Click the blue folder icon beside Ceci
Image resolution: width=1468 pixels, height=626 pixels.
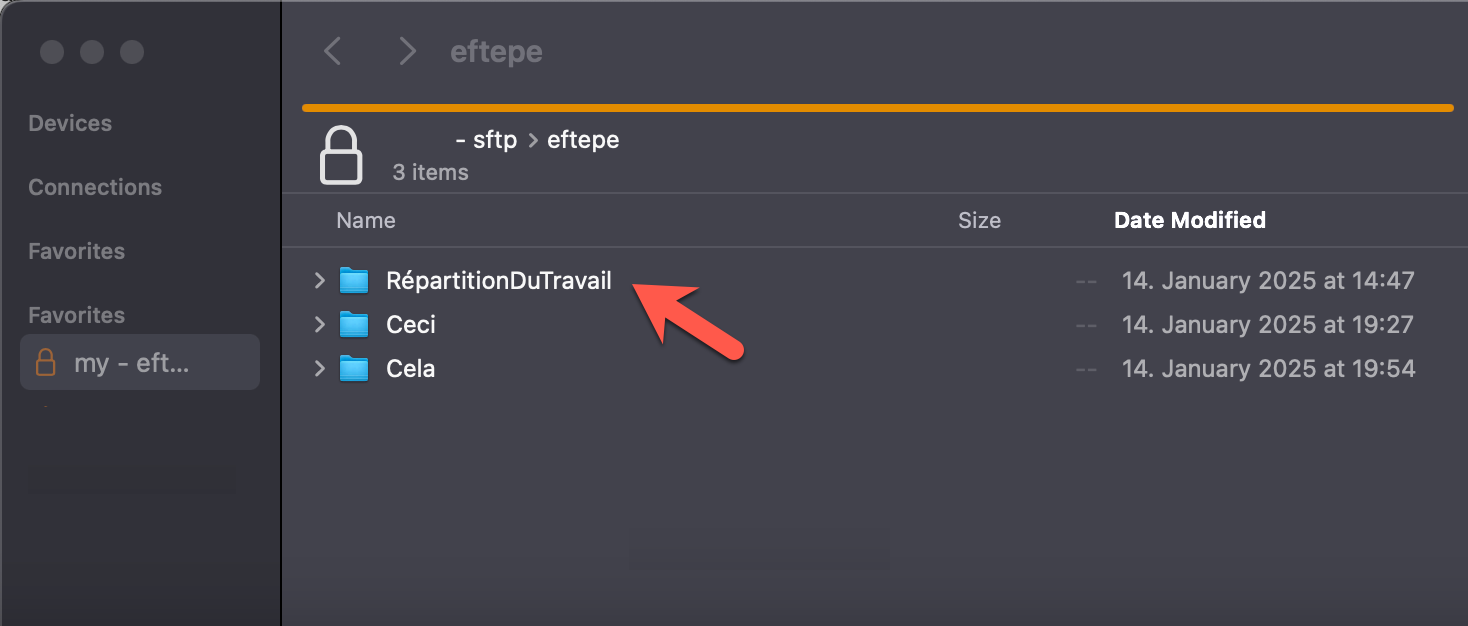[x=355, y=324]
